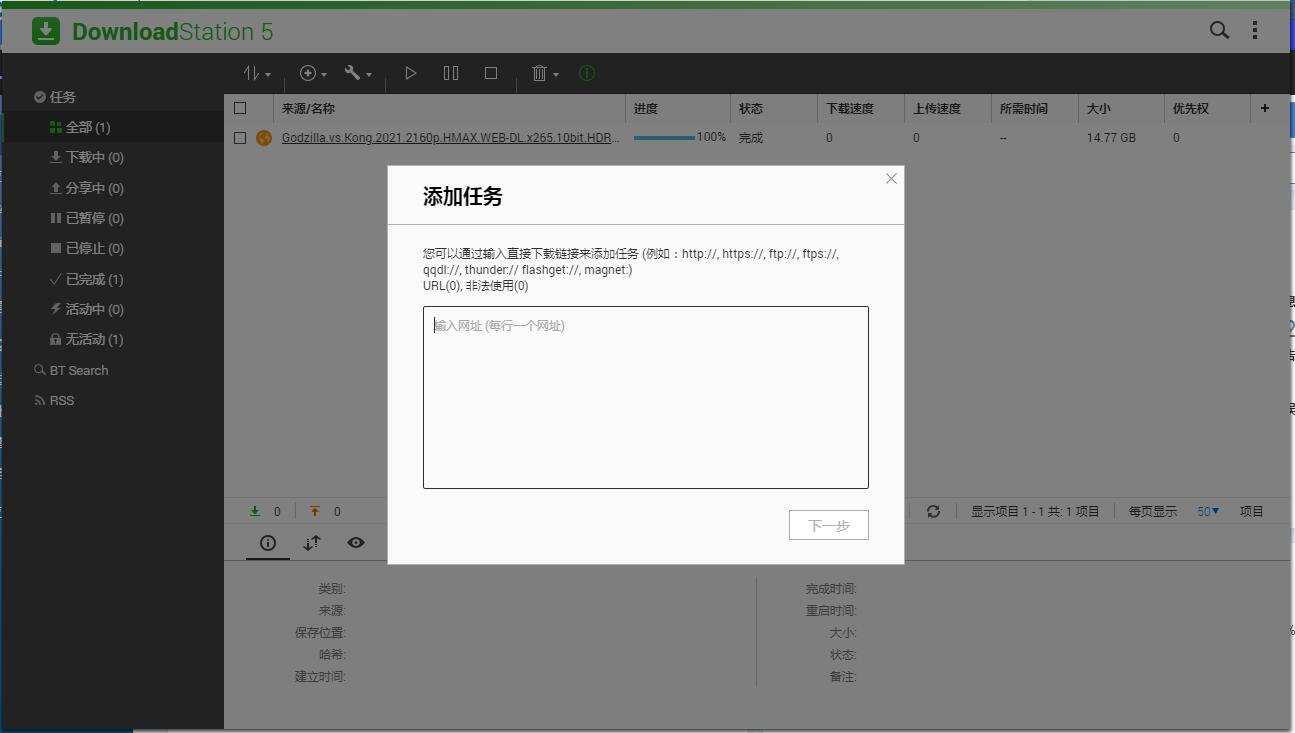1295x733 pixels.
Task: Select the RSS sidebar item
Action: click(61, 400)
